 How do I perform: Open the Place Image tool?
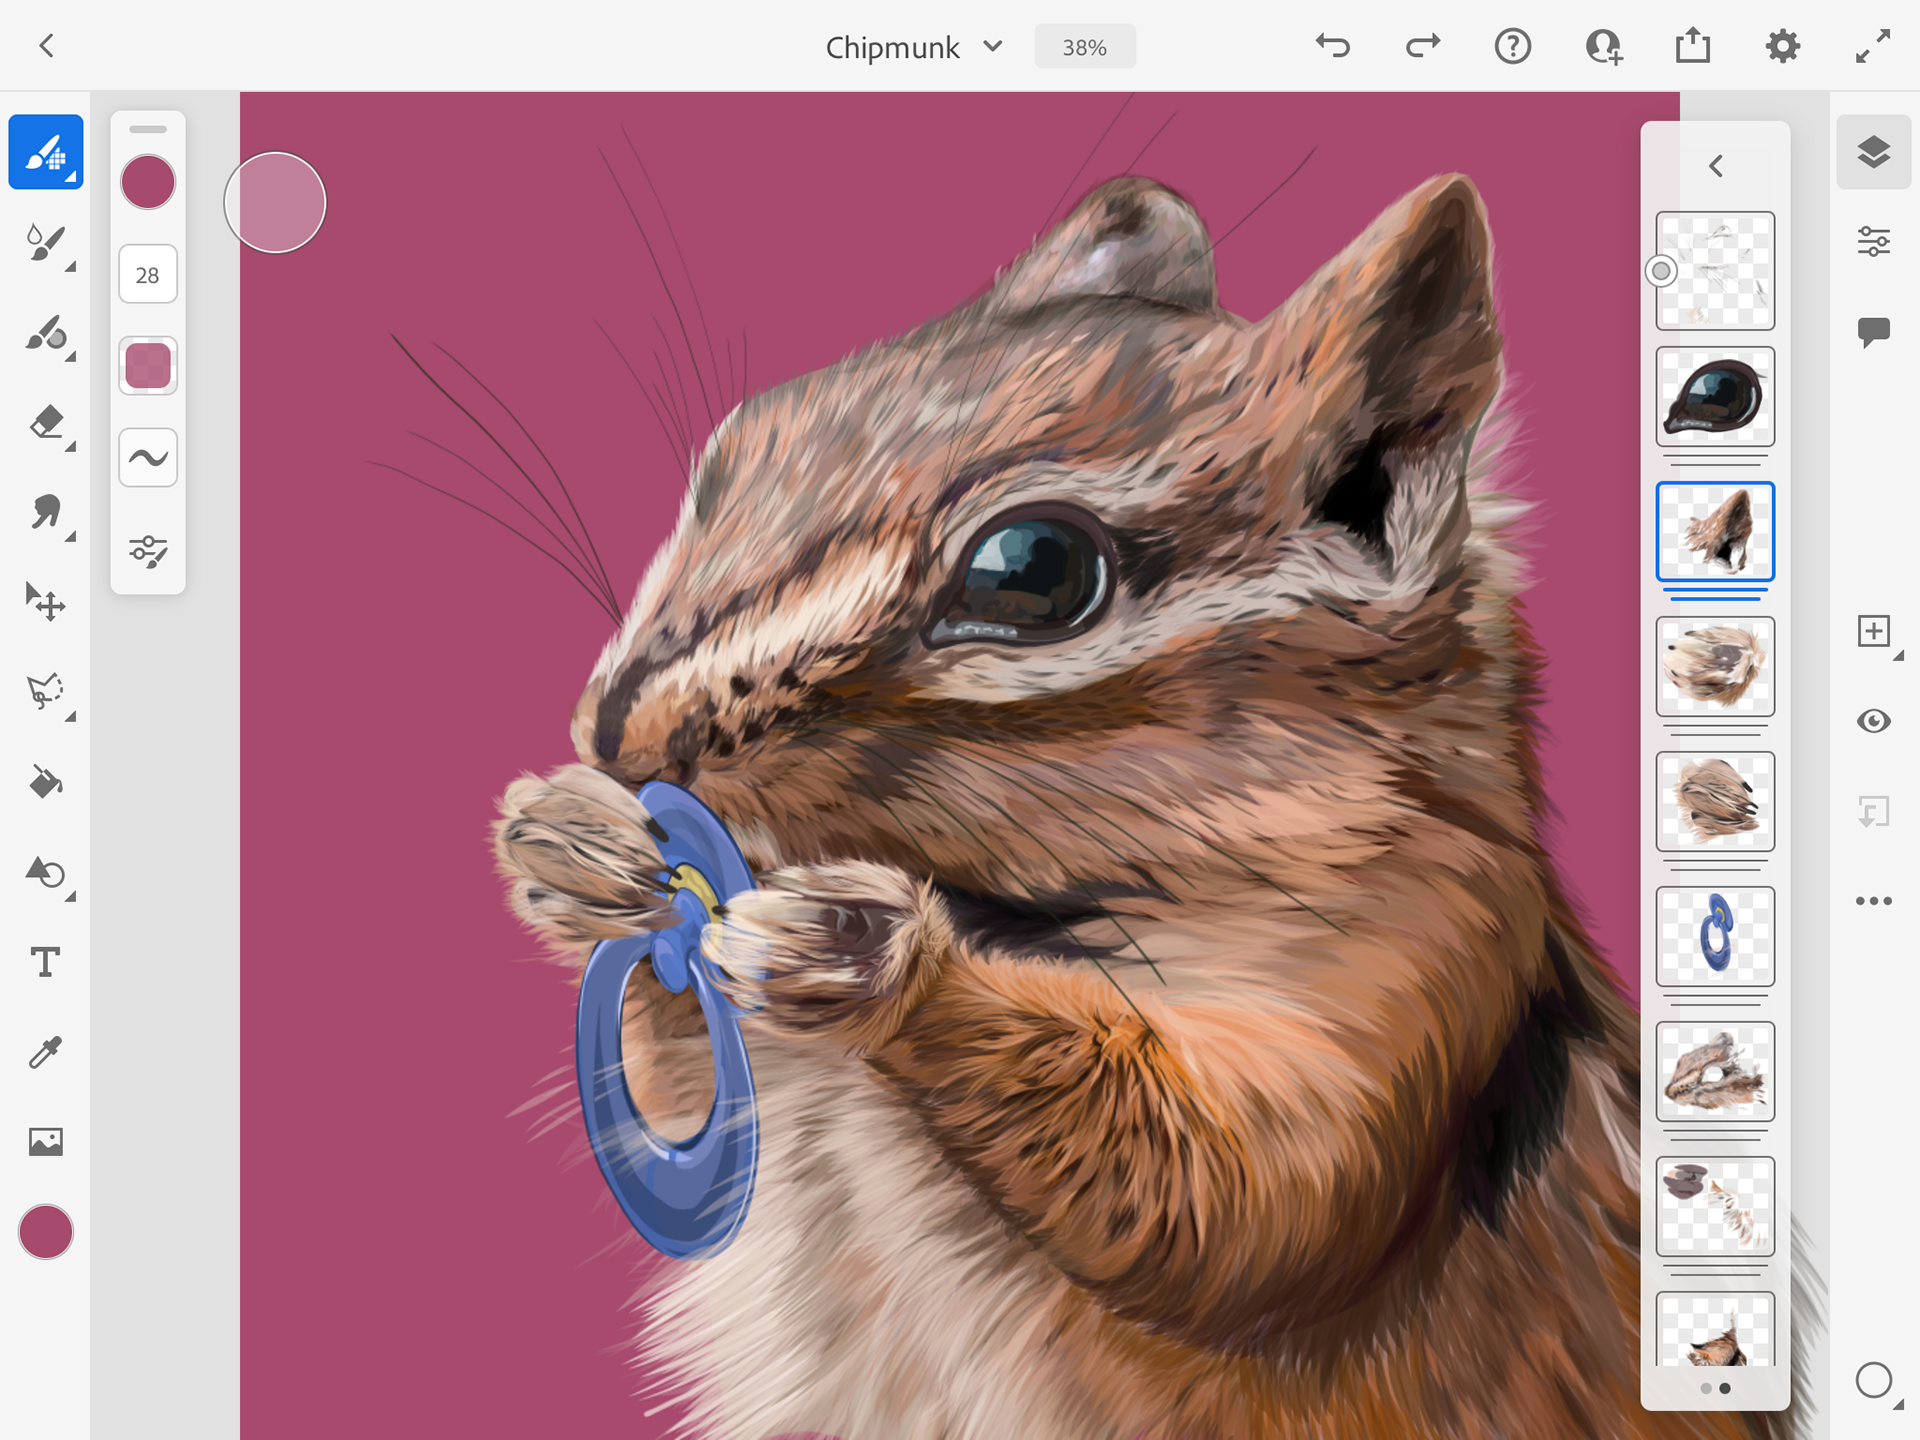tap(45, 1142)
